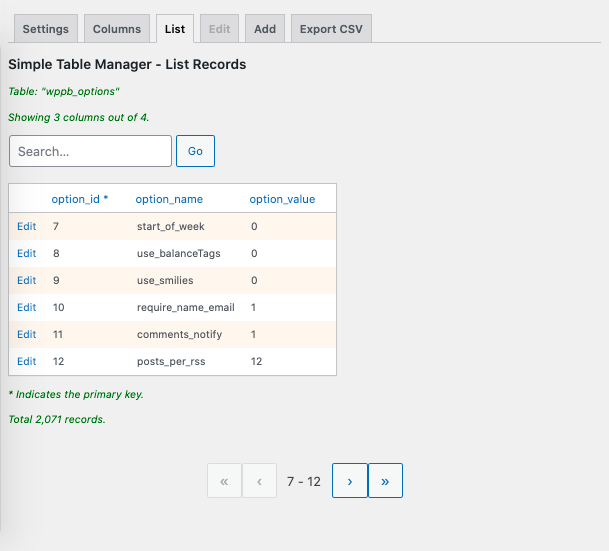Click the start_of_week name cell
Viewport: 609px width, 551px height.
171,226
